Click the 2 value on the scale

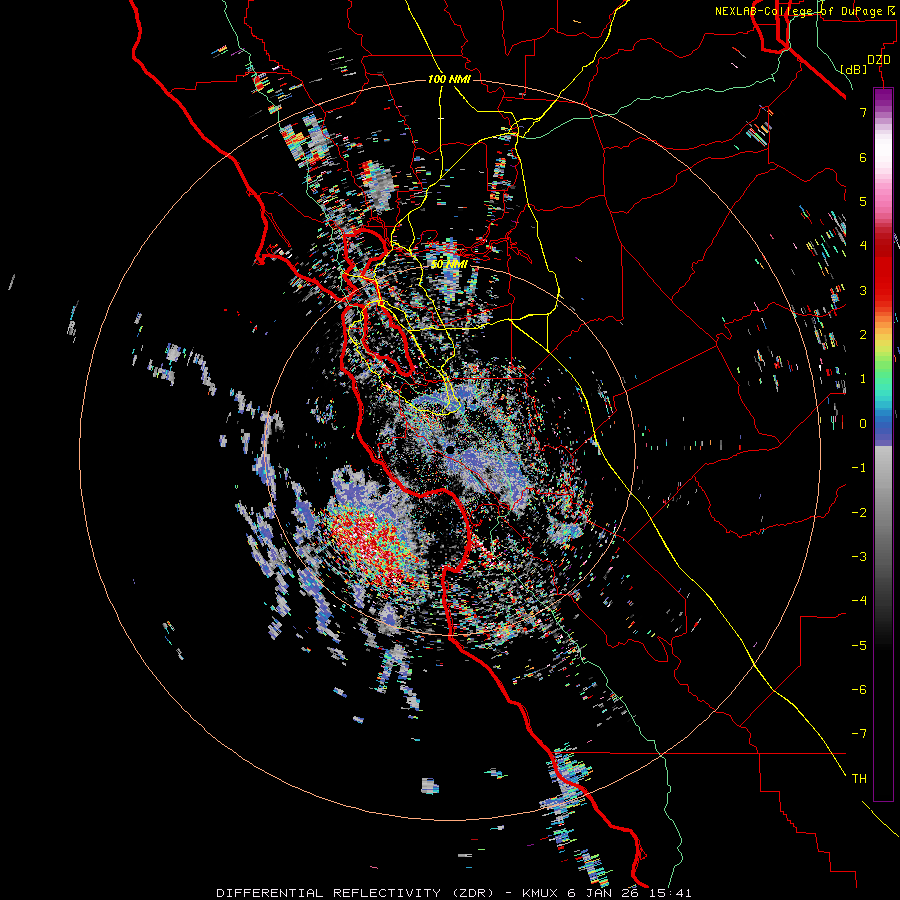click(x=863, y=334)
